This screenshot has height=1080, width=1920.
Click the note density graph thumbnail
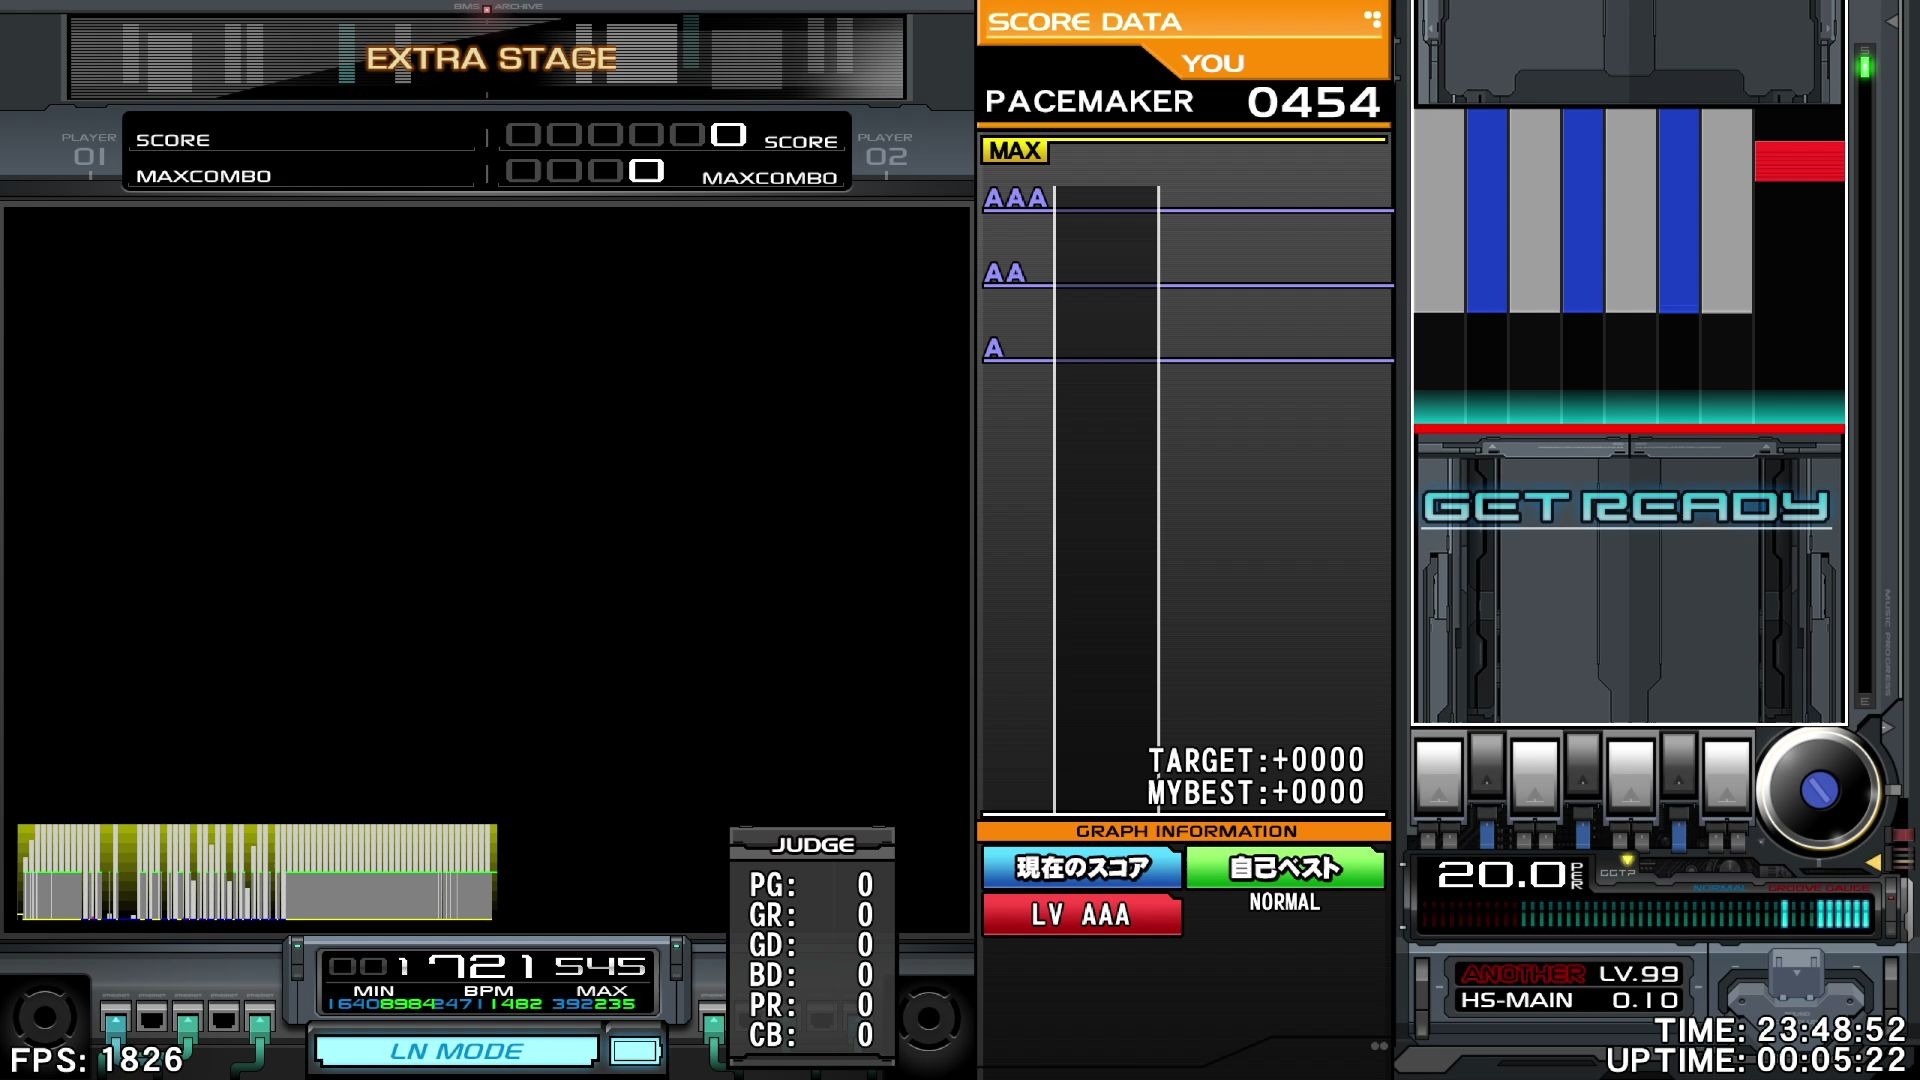tap(257, 872)
